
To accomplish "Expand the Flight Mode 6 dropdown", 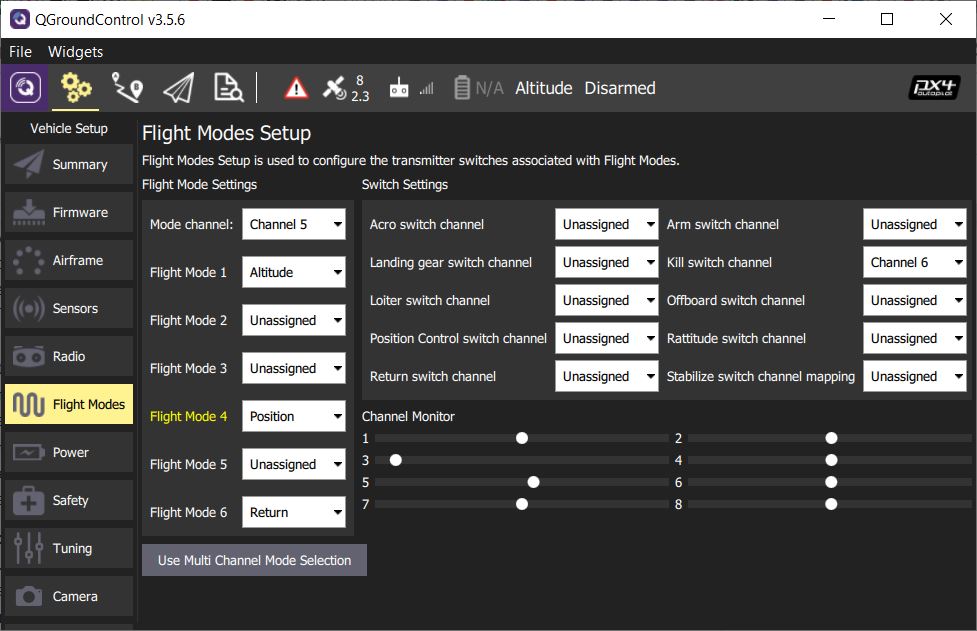I will point(293,512).
